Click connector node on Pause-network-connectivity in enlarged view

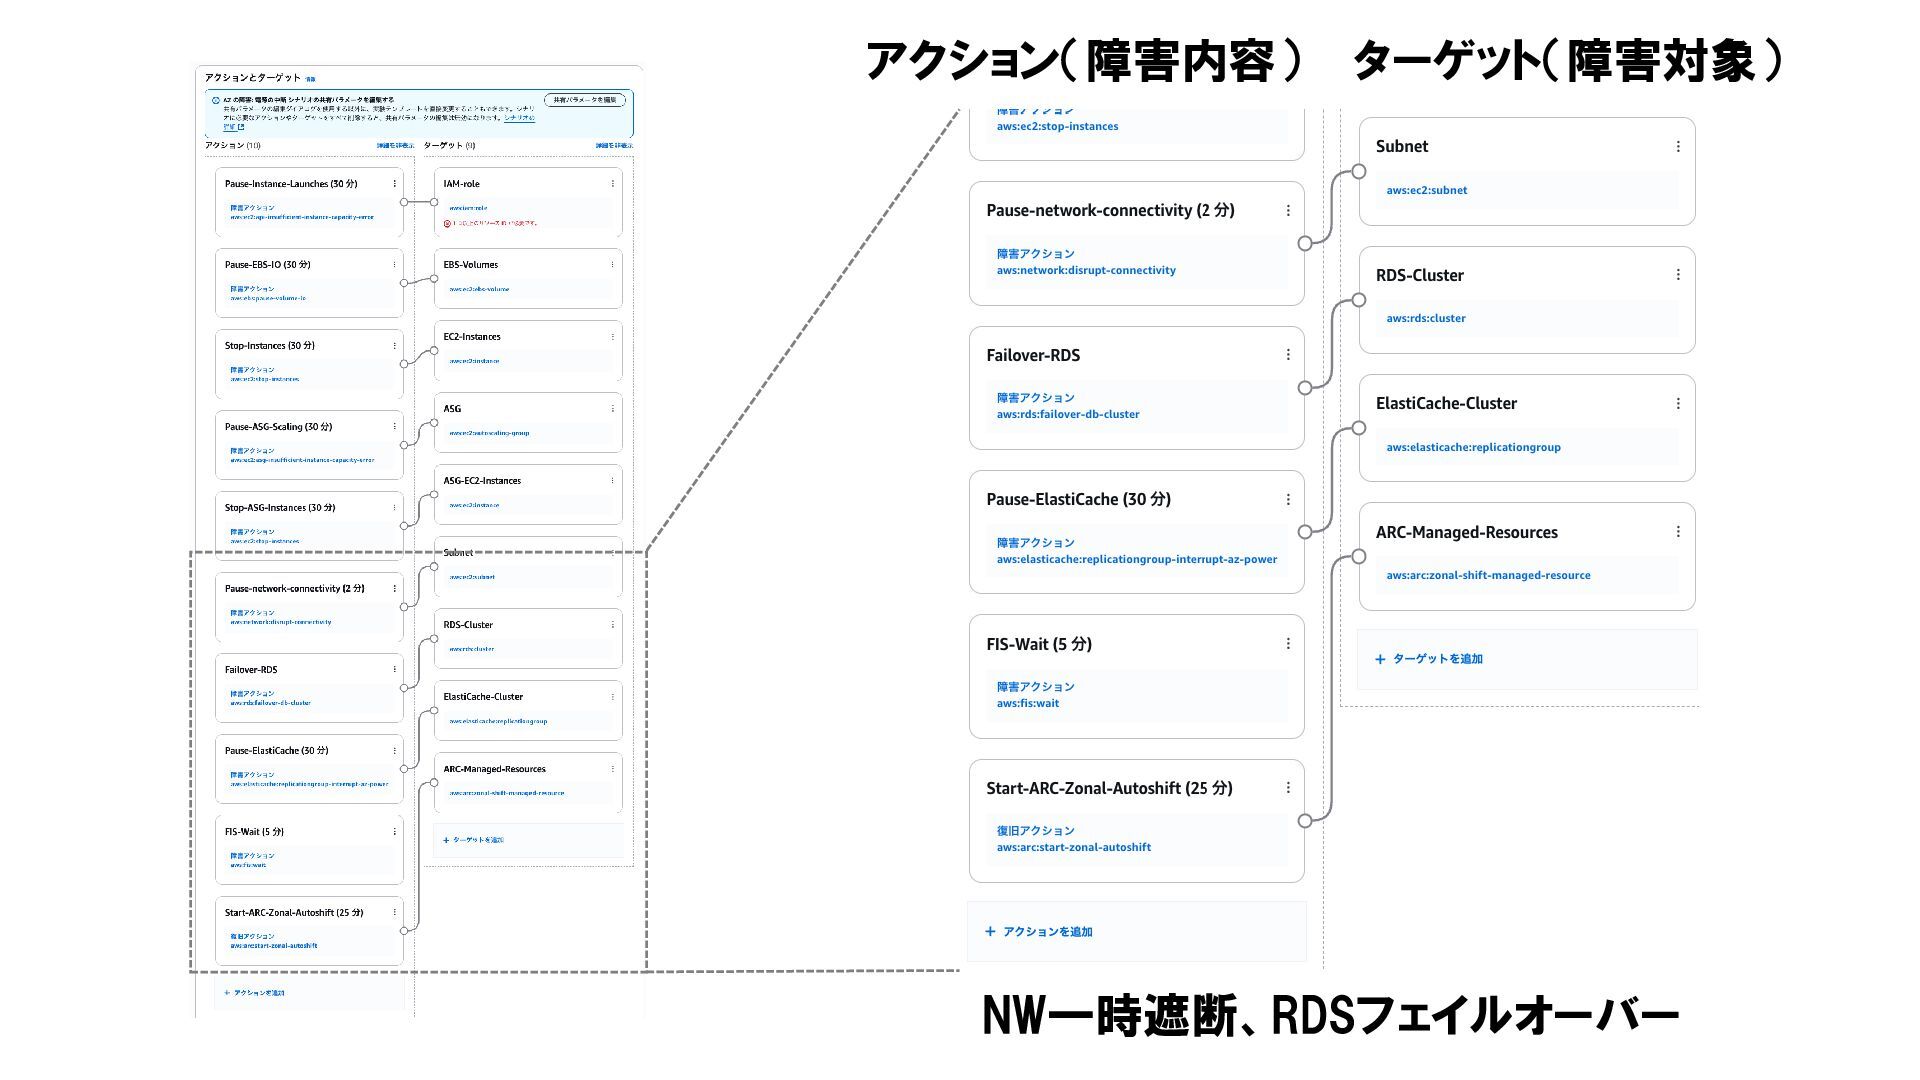(1305, 243)
